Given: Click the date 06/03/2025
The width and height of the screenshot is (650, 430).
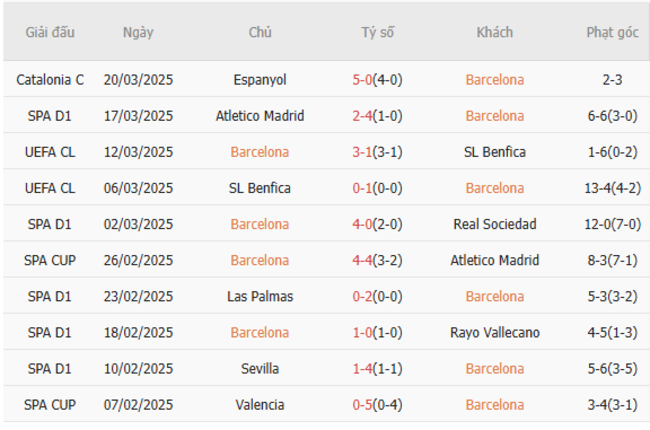Looking at the screenshot, I should (138, 188).
